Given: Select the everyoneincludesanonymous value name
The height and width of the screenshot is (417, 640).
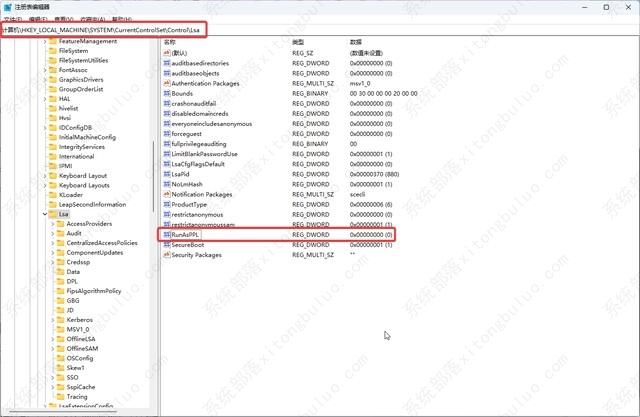Looking at the screenshot, I should click(212, 124).
